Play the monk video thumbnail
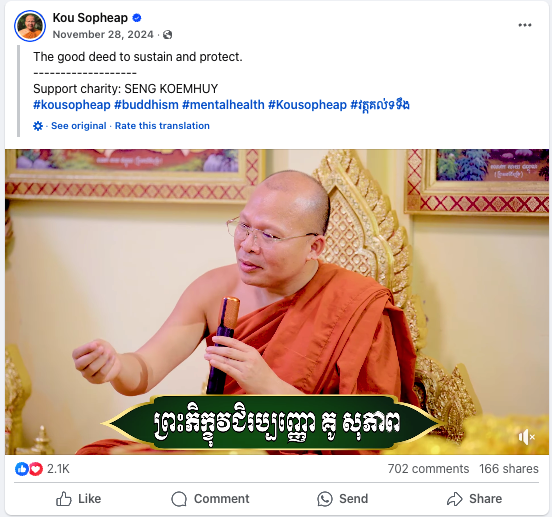 pyautogui.click(x=277, y=302)
